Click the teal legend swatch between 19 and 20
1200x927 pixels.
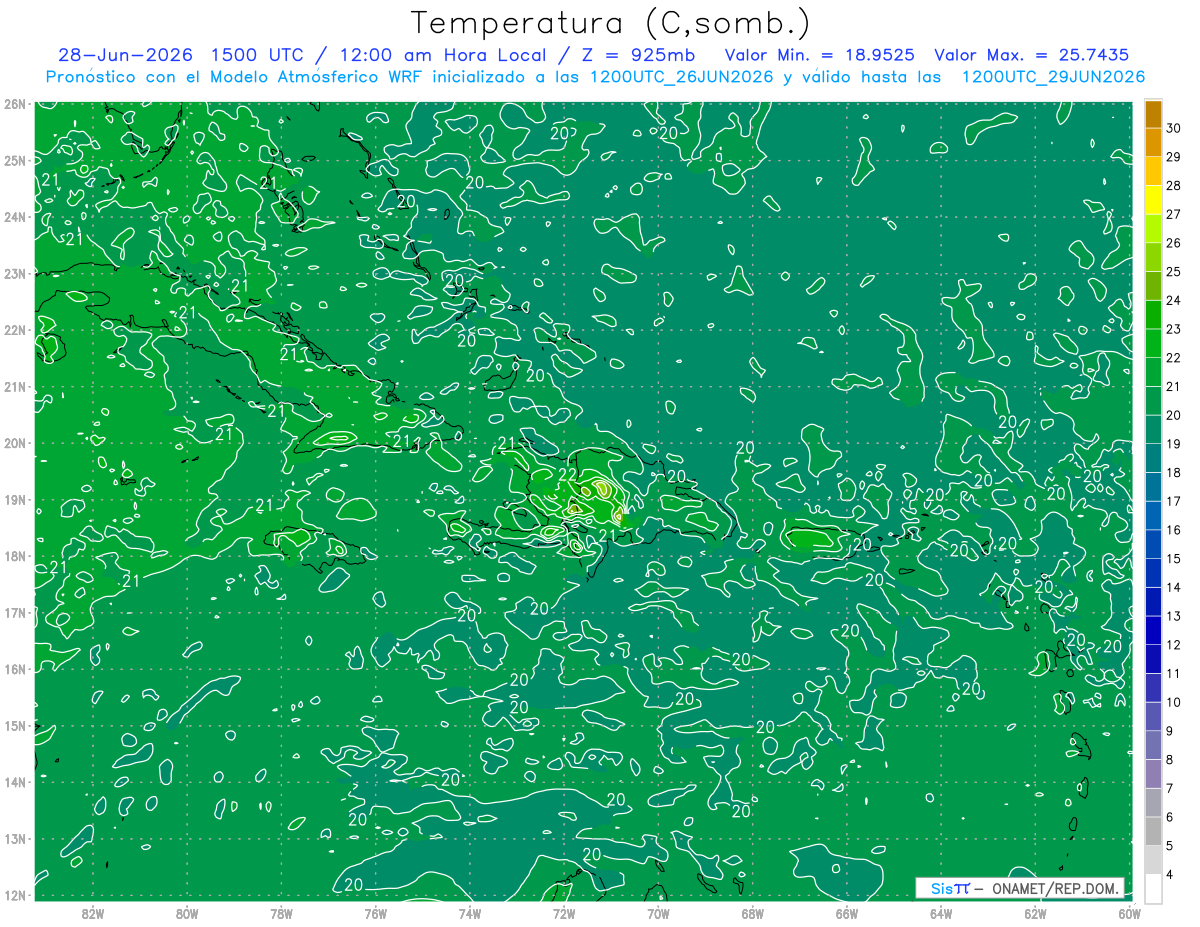(x=1153, y=429)
